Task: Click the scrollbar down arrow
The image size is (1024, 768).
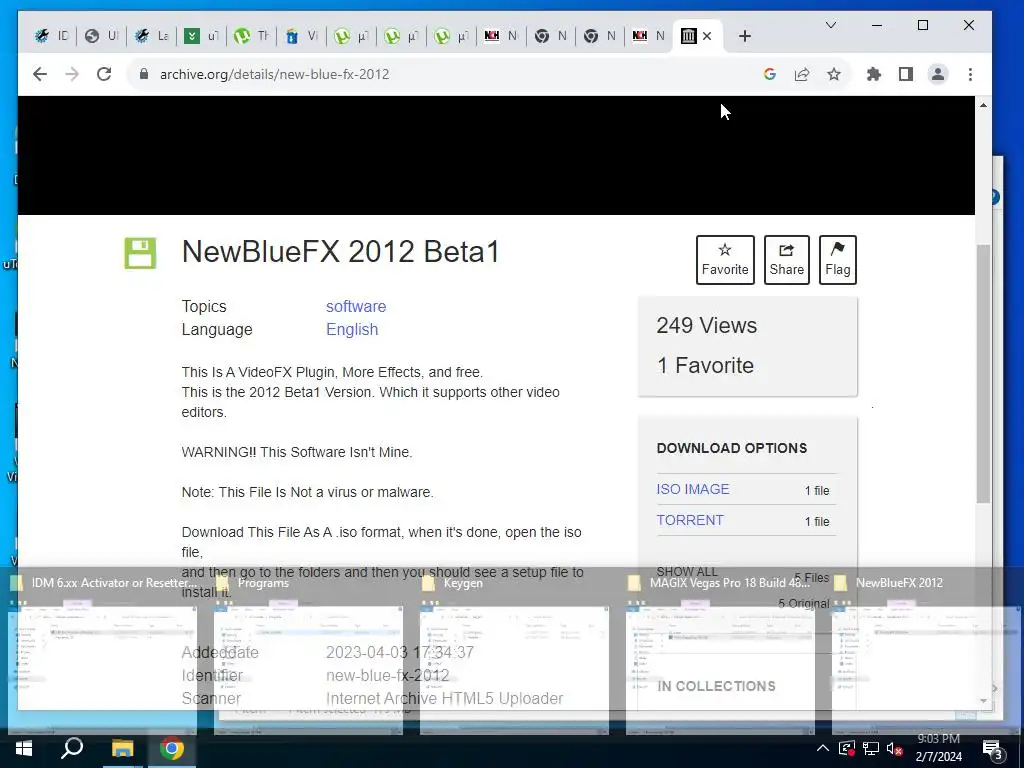Action: tap(984, 701)
